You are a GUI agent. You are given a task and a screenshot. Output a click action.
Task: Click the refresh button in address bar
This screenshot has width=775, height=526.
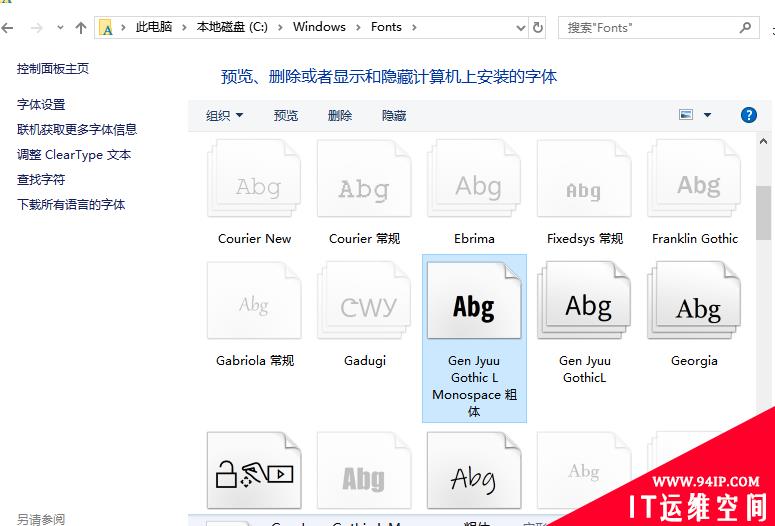pos(538,28)
